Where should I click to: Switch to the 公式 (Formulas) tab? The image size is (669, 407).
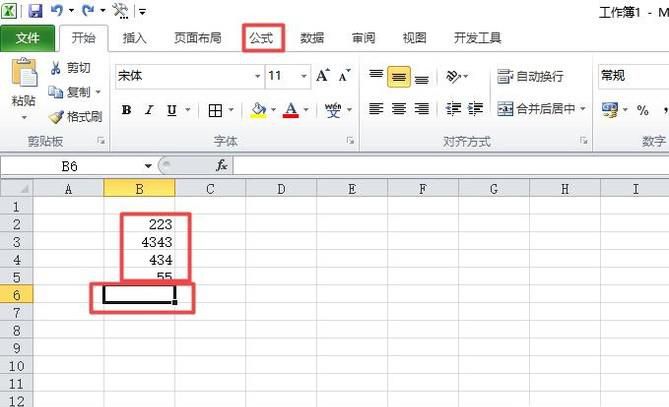click(261, 38)
